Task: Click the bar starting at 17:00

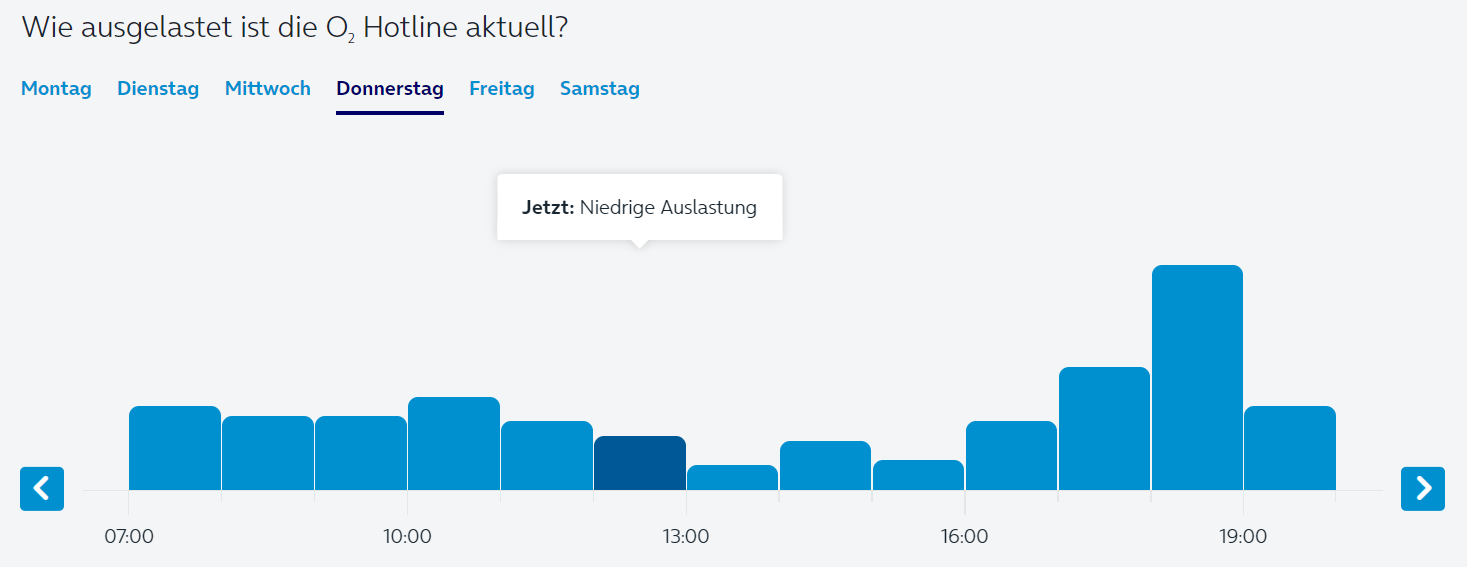Action: point(1104,429)
